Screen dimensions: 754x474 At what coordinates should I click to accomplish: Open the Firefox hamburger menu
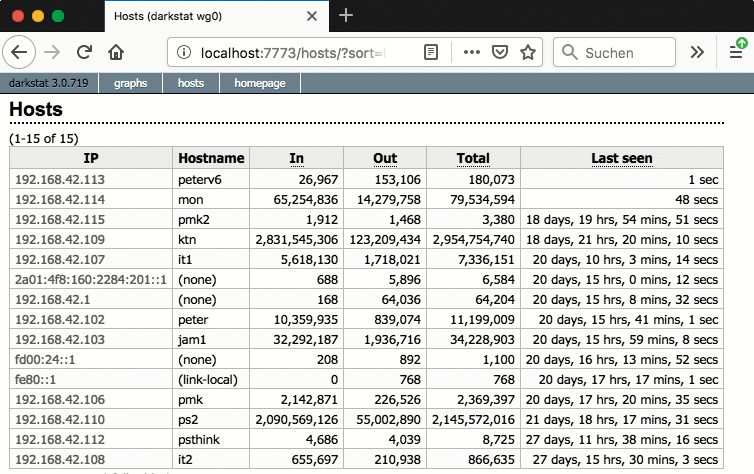(735, 52)
